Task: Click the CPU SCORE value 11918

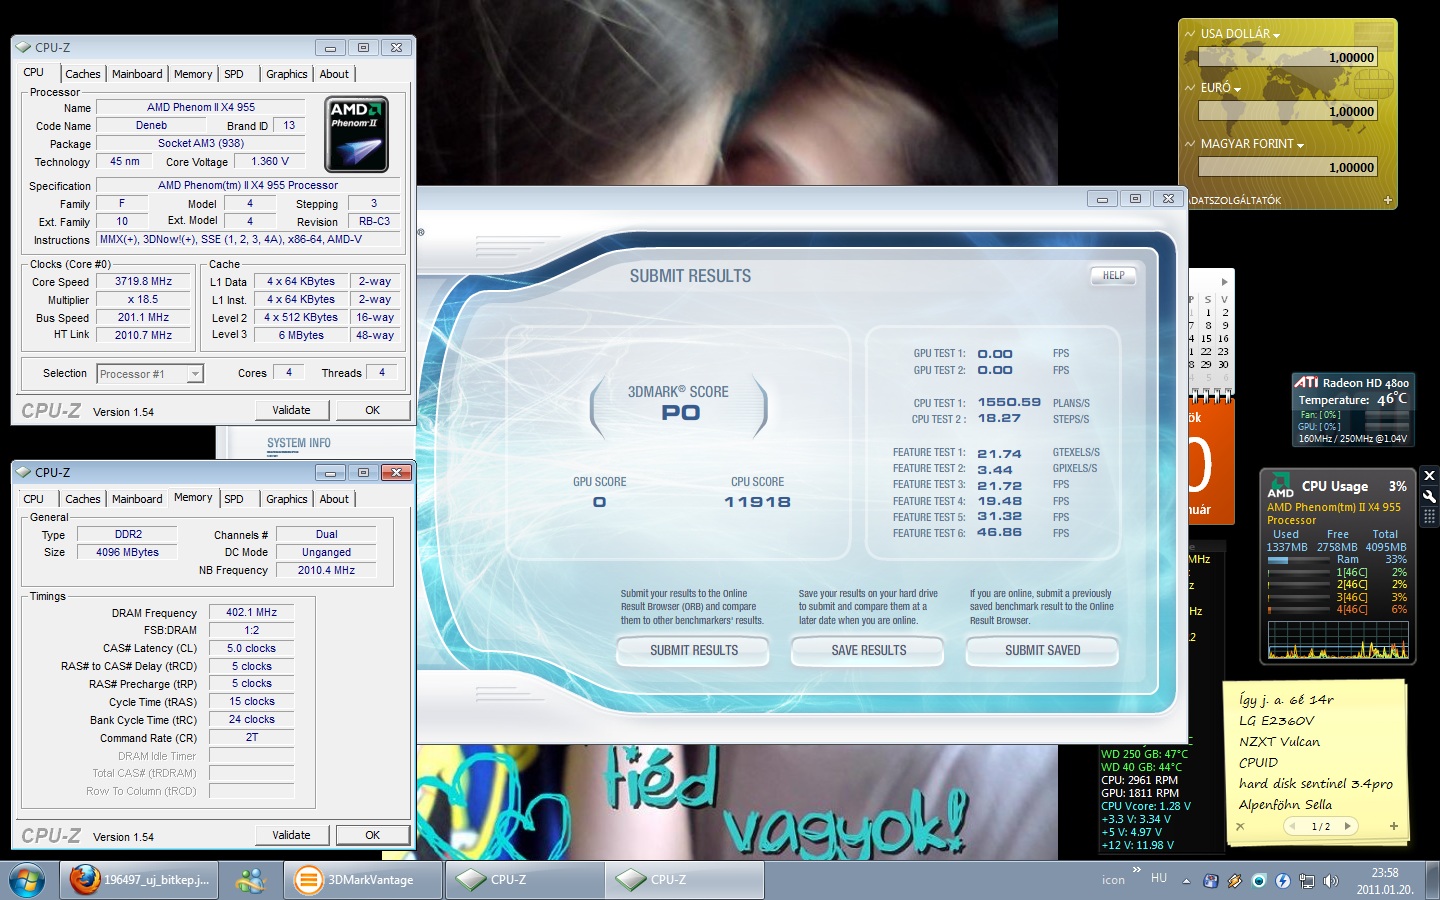Action: pos(757,502)
